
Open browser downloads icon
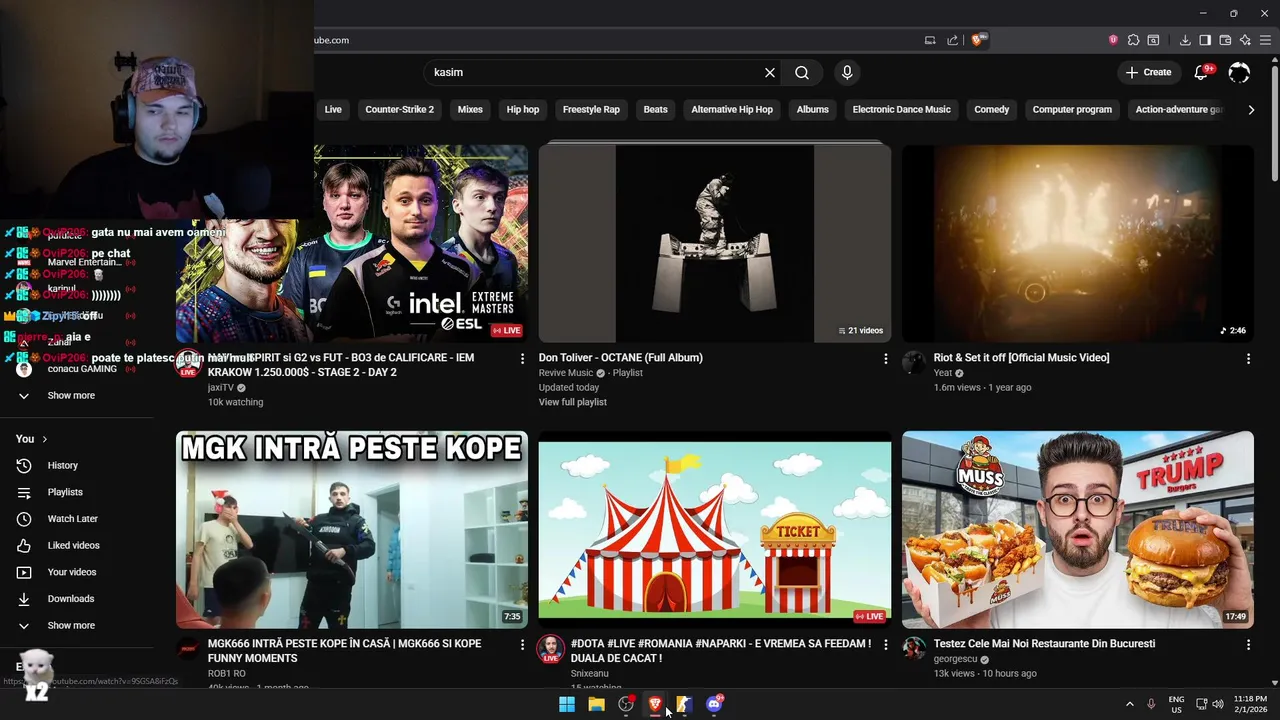1185,40
